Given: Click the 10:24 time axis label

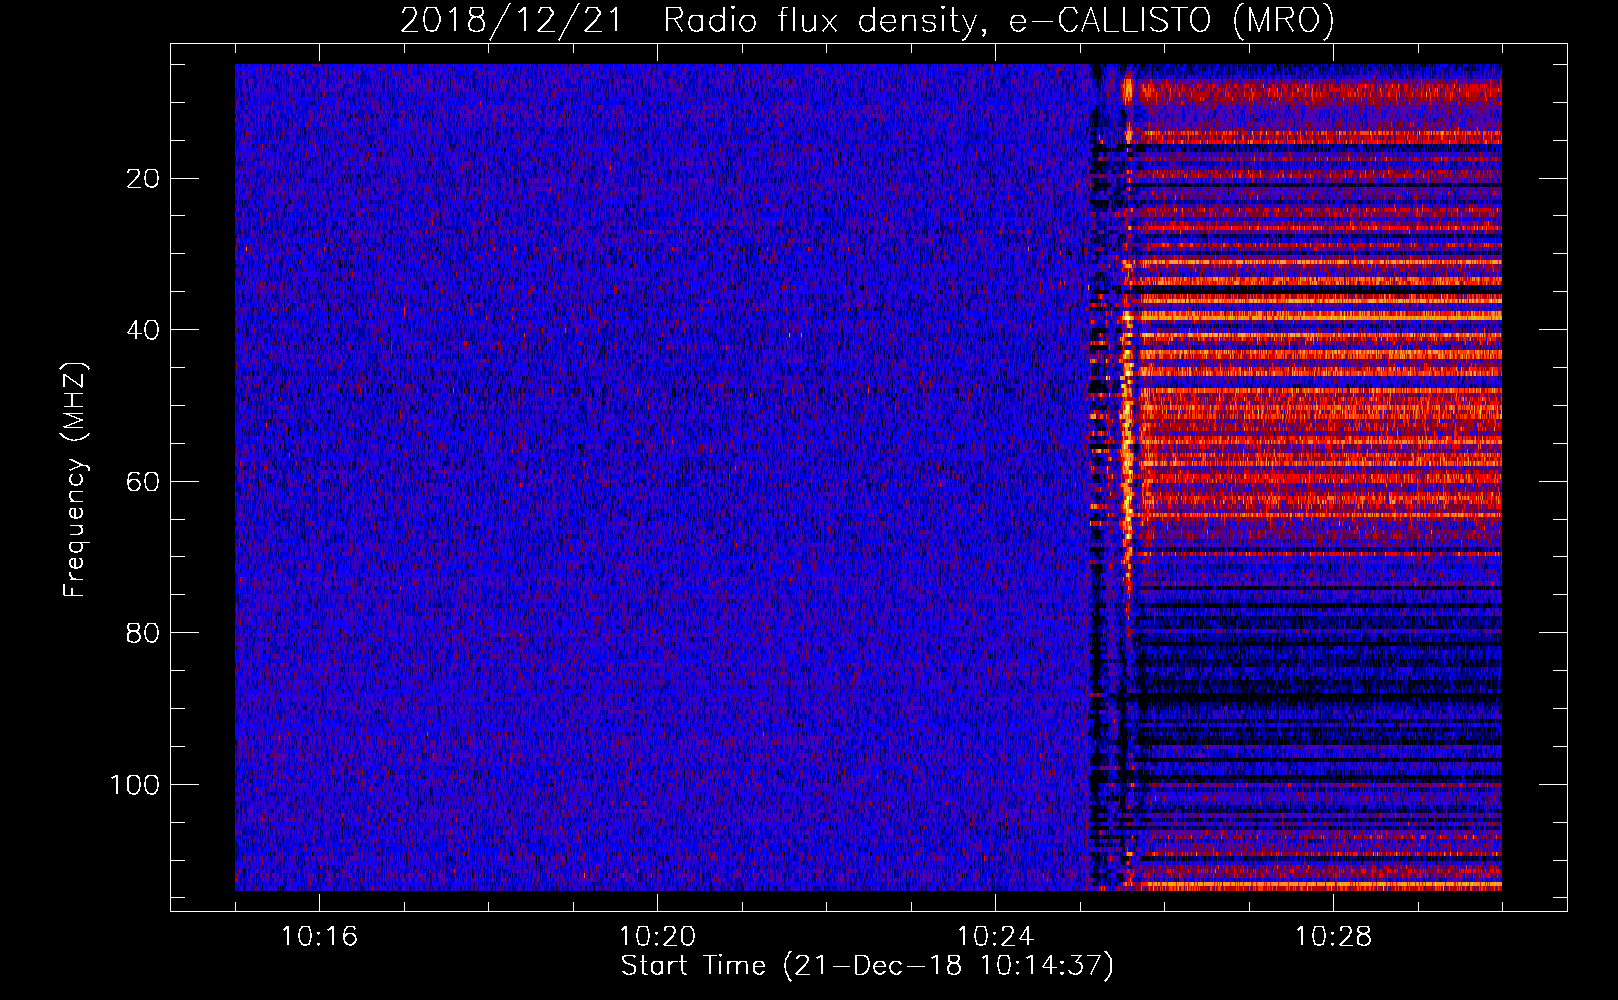Looking at the screenshot, I should 995,937.
